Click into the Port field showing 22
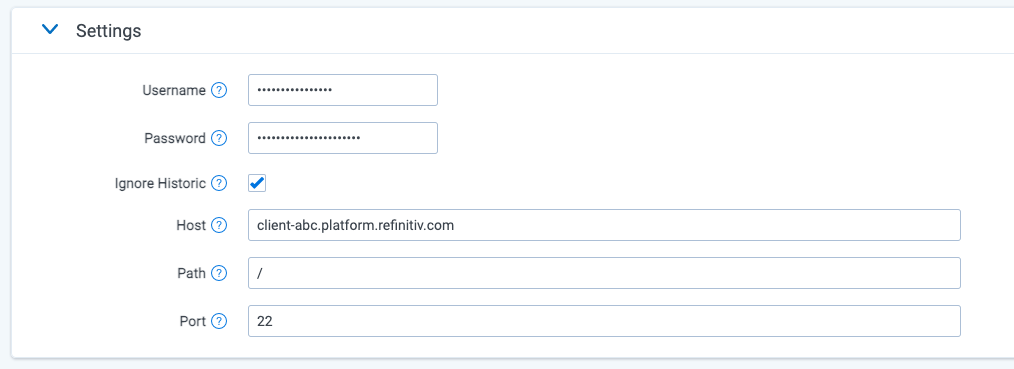The width and height of the screenshot is (1014, 369). pyautogui.click(x=604, y=321)
